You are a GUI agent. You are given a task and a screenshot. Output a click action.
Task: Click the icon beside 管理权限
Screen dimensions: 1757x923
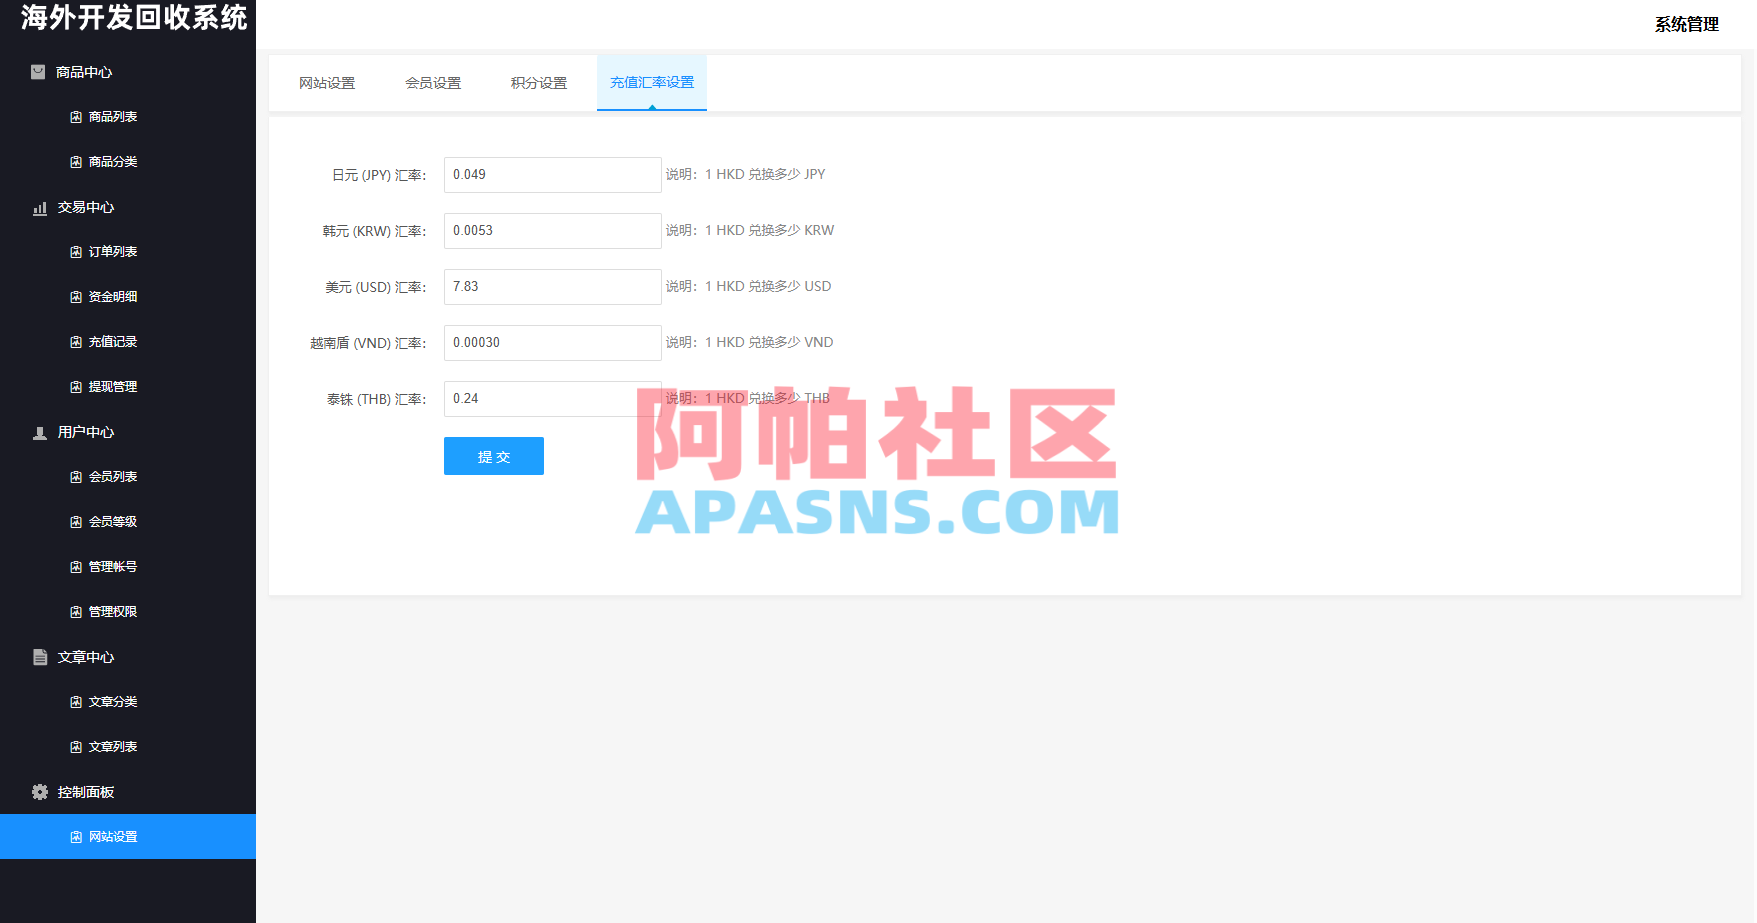76,612
